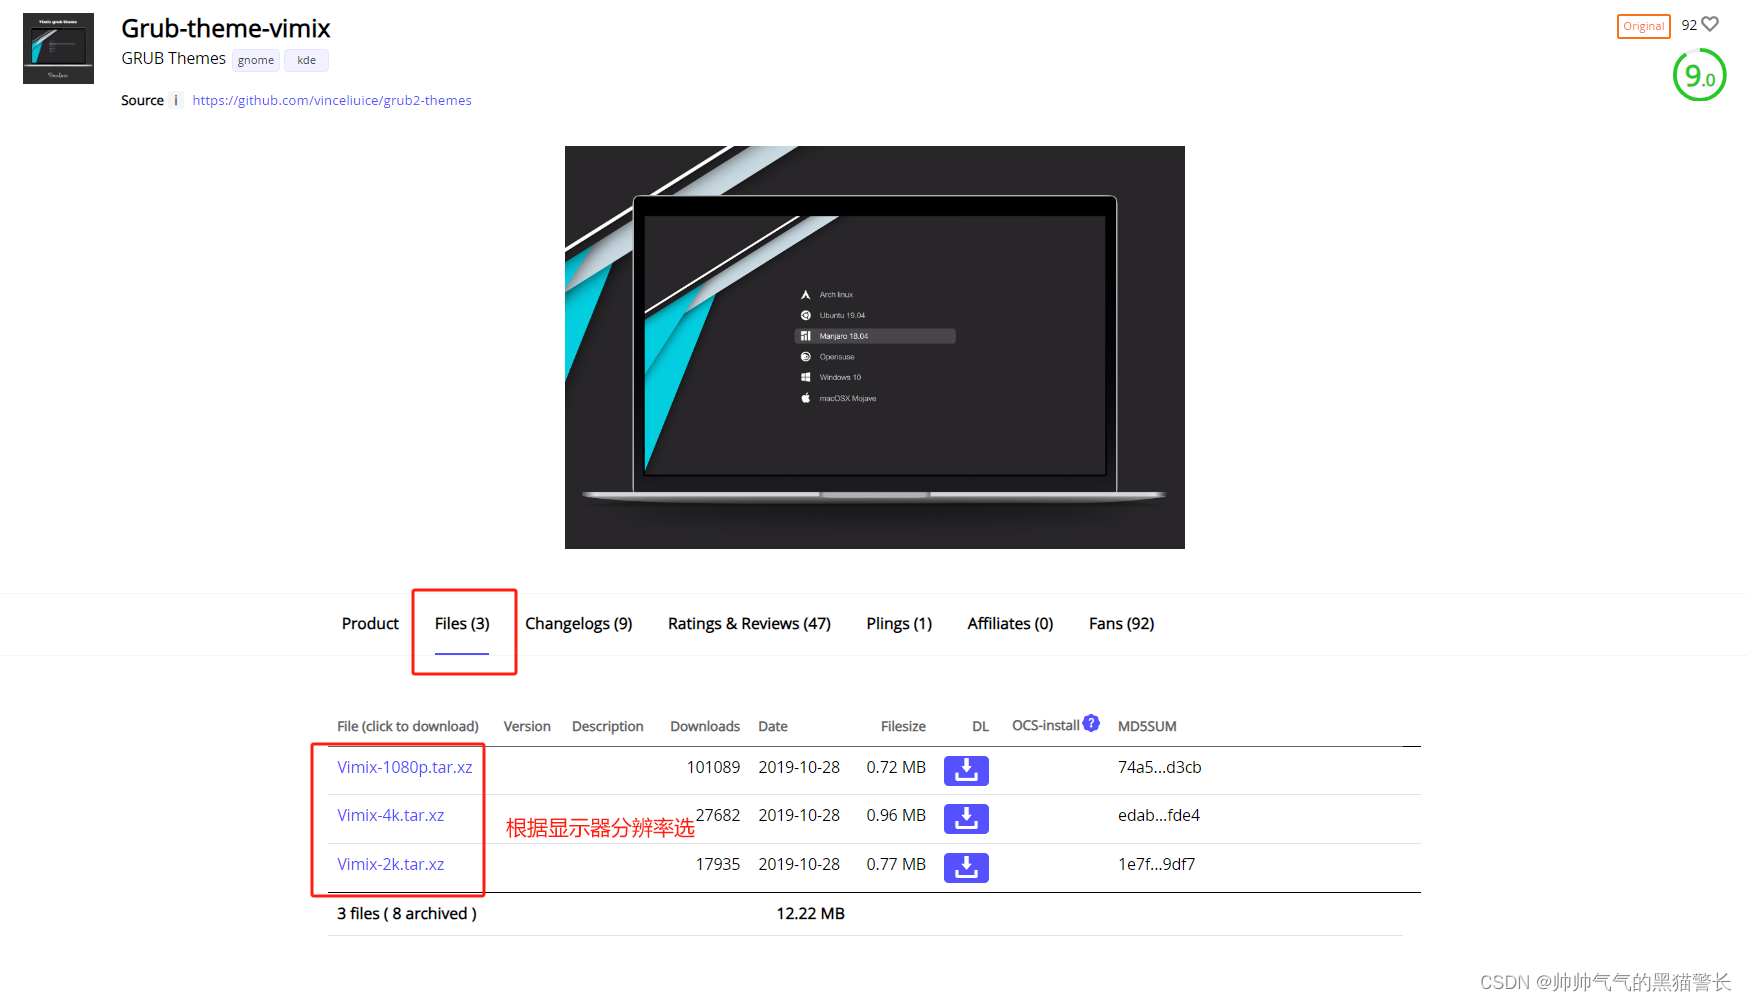Open the large laptop preview image

click(x=874, y=347)
